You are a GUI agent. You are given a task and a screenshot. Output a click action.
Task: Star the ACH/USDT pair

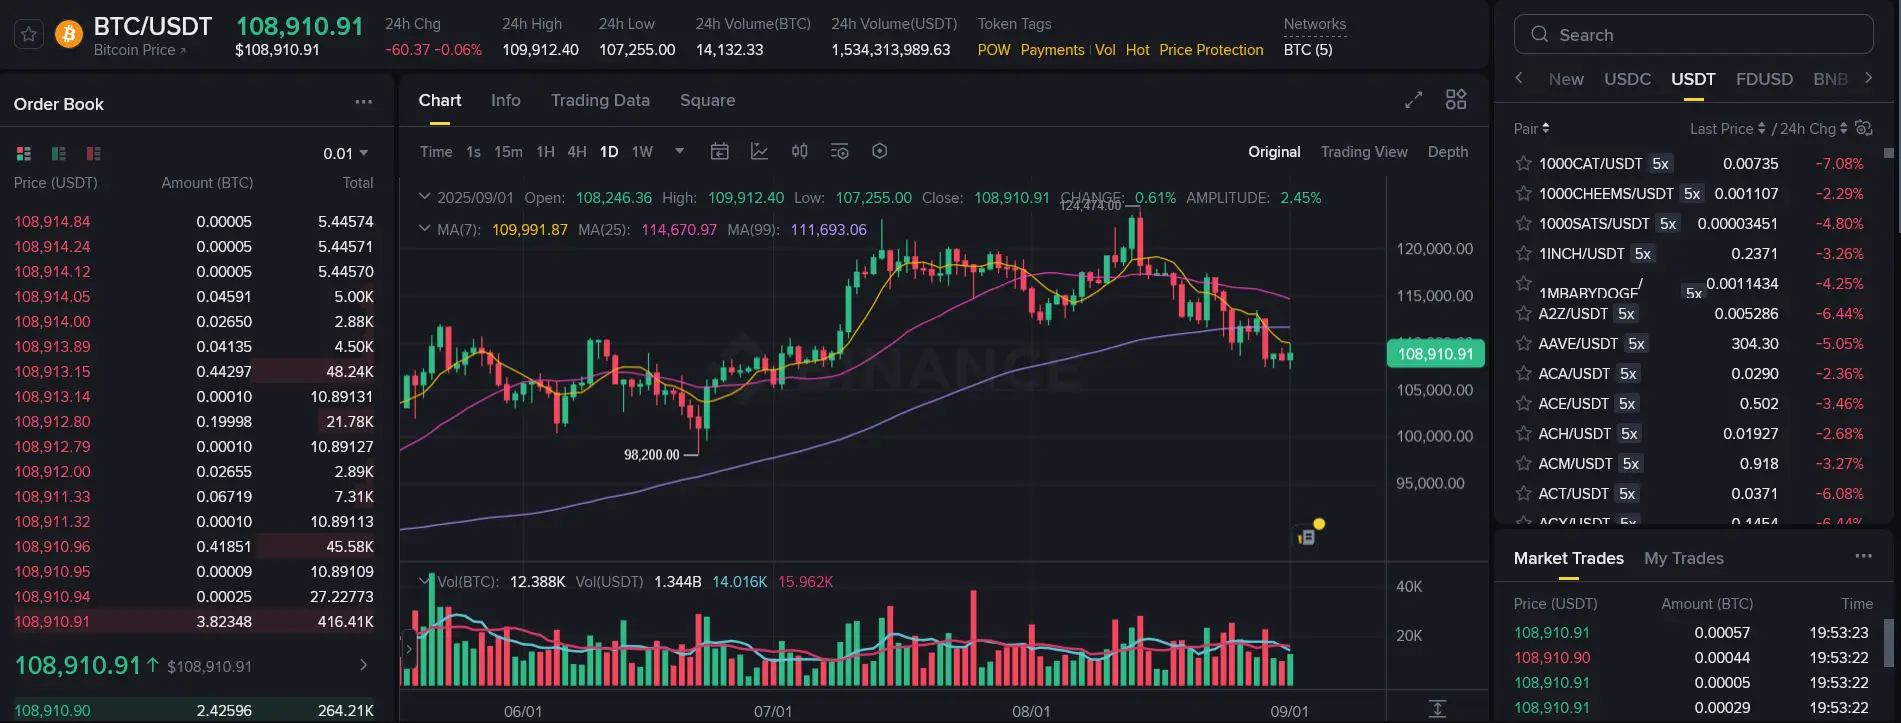point(1523,433)
